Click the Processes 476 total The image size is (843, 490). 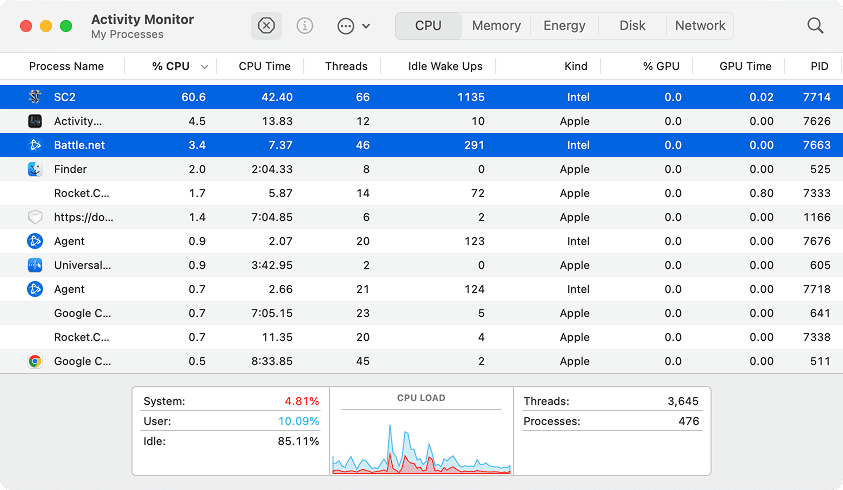click(x=689, y=421)
